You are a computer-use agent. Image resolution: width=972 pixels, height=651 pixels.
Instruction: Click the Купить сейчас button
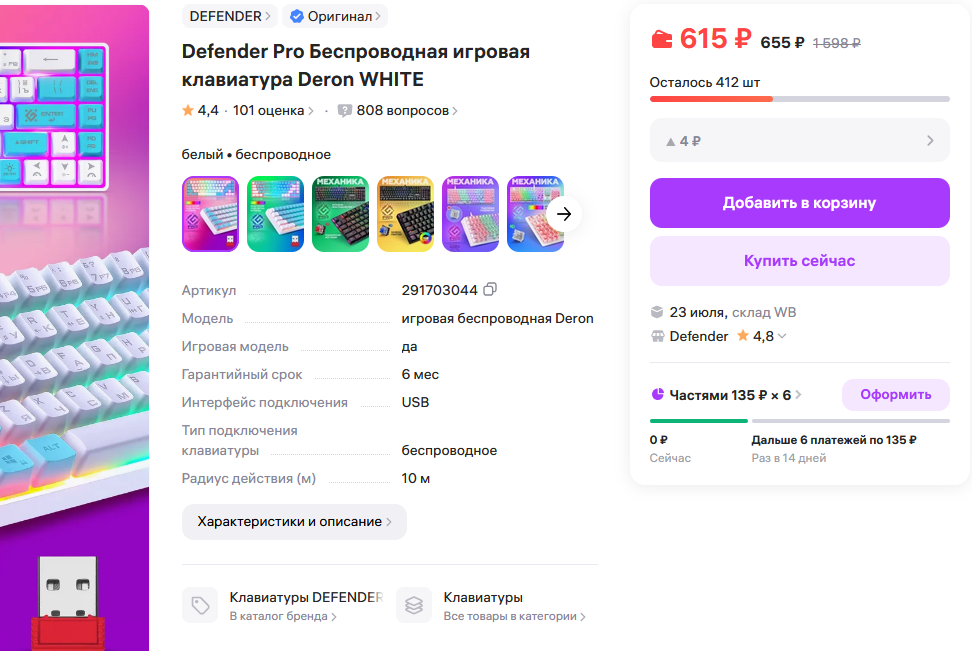(800, 260)
